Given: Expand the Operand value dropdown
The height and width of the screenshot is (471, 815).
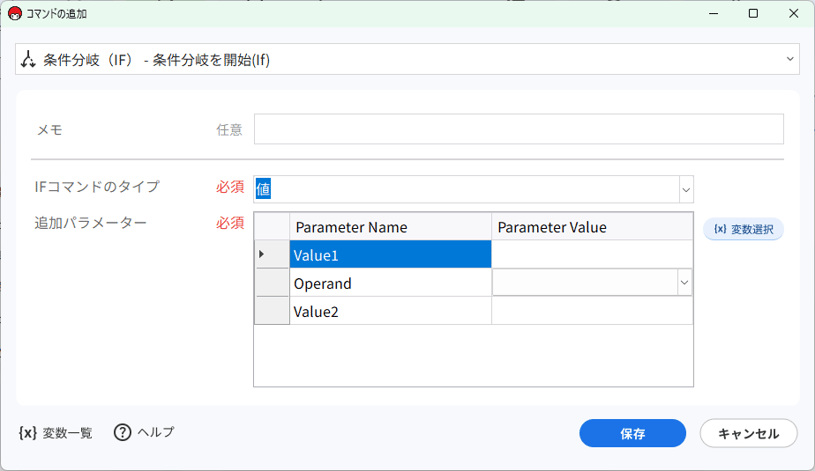Looking at the screenshot, I should tap(684, 283).
